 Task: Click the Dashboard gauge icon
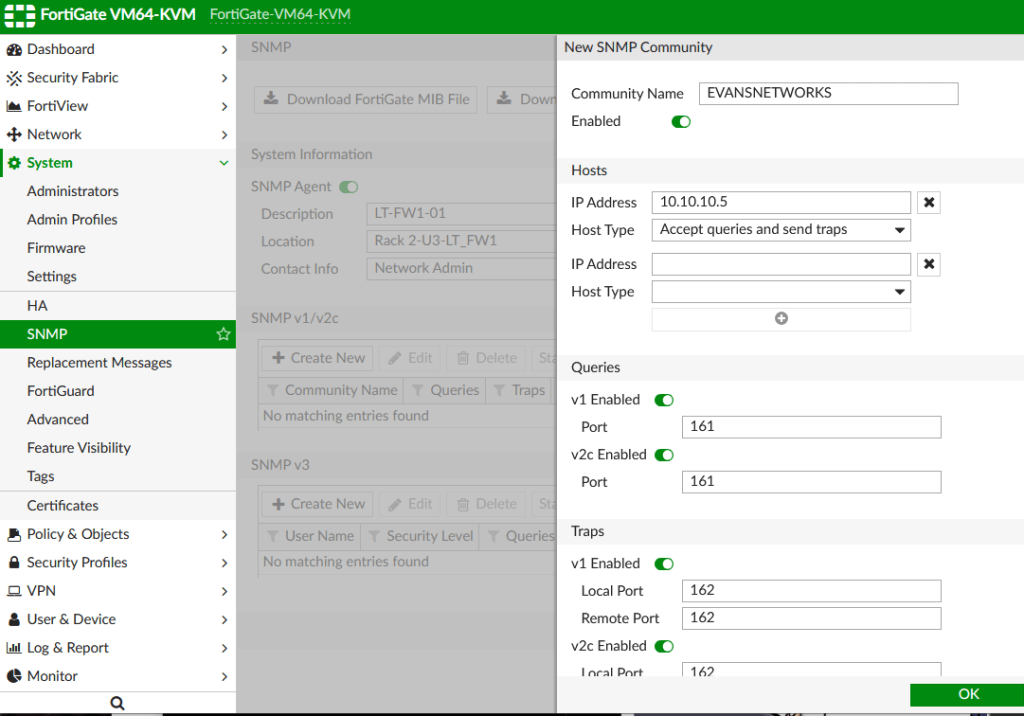tap(14, 50)
